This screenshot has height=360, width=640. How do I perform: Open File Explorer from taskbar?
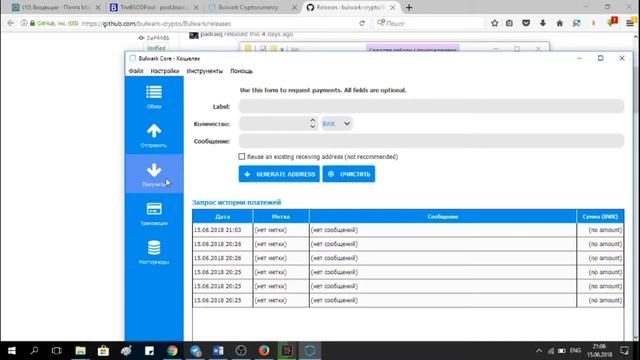(x=80, y=351)
